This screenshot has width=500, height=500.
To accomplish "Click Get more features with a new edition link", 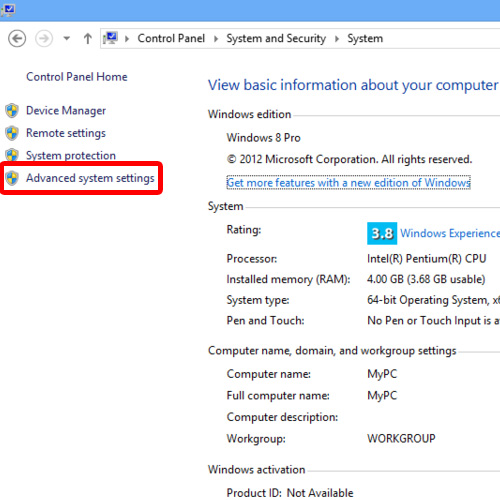I will [x=348, y=183].
